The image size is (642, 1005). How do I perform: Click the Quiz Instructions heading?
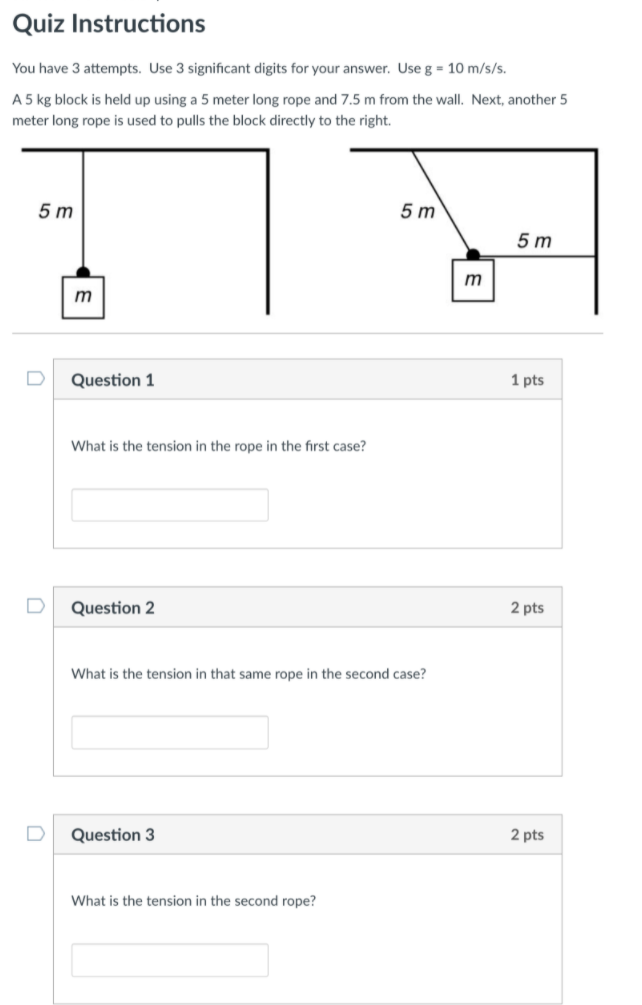click(109, 24)
